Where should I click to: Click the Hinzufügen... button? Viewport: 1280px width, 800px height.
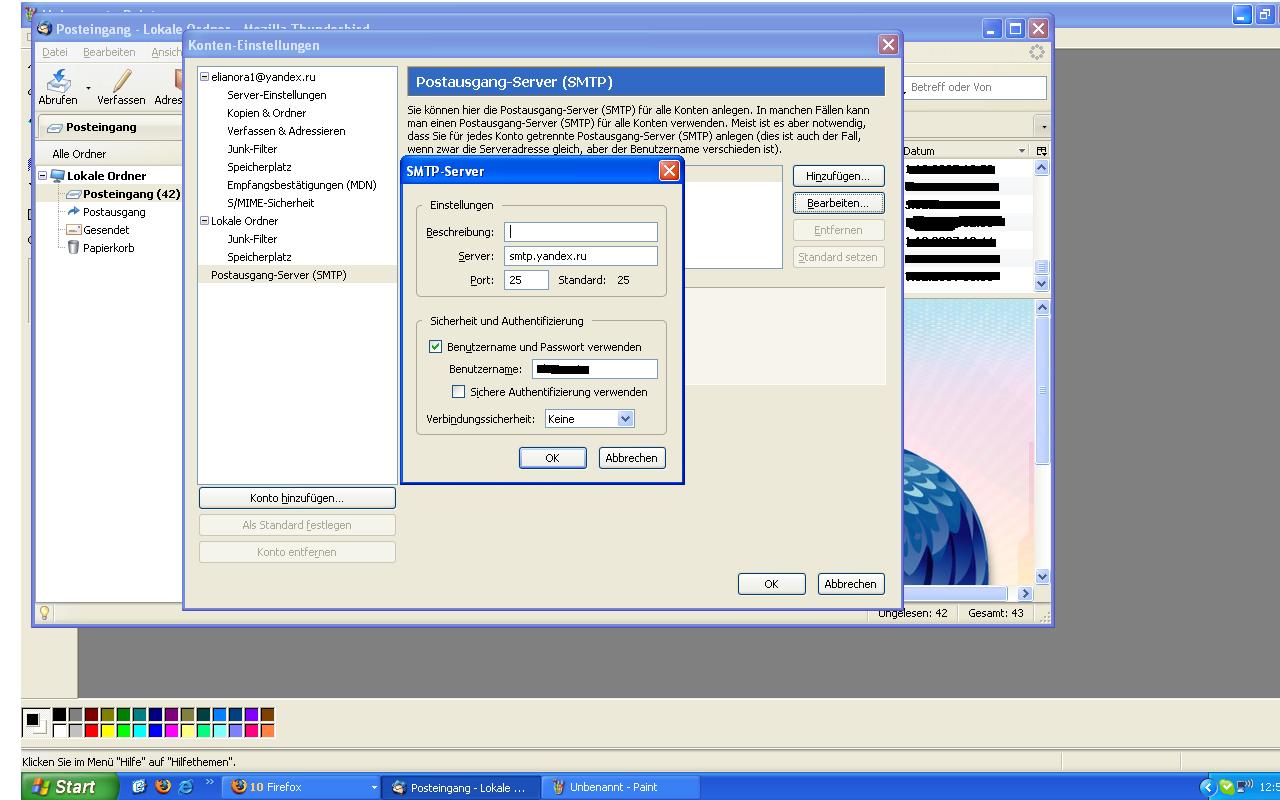(838, 176)
